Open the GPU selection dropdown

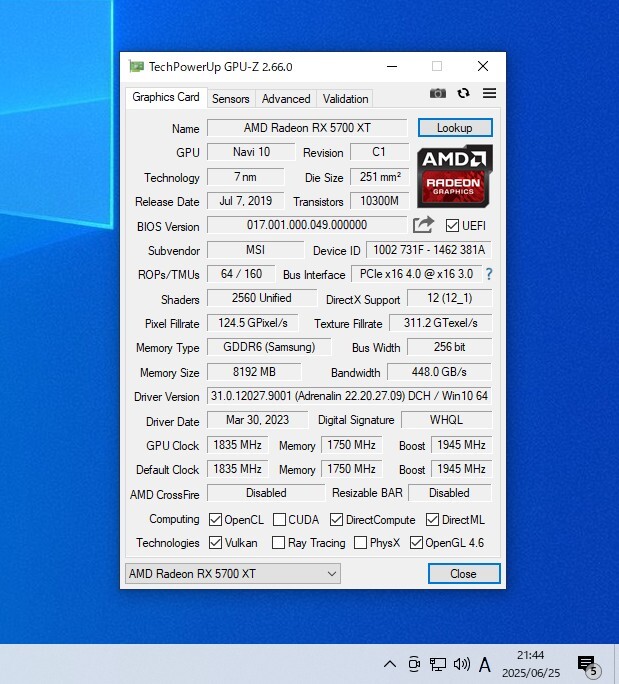pyautogui.click(x=233, y=573)
